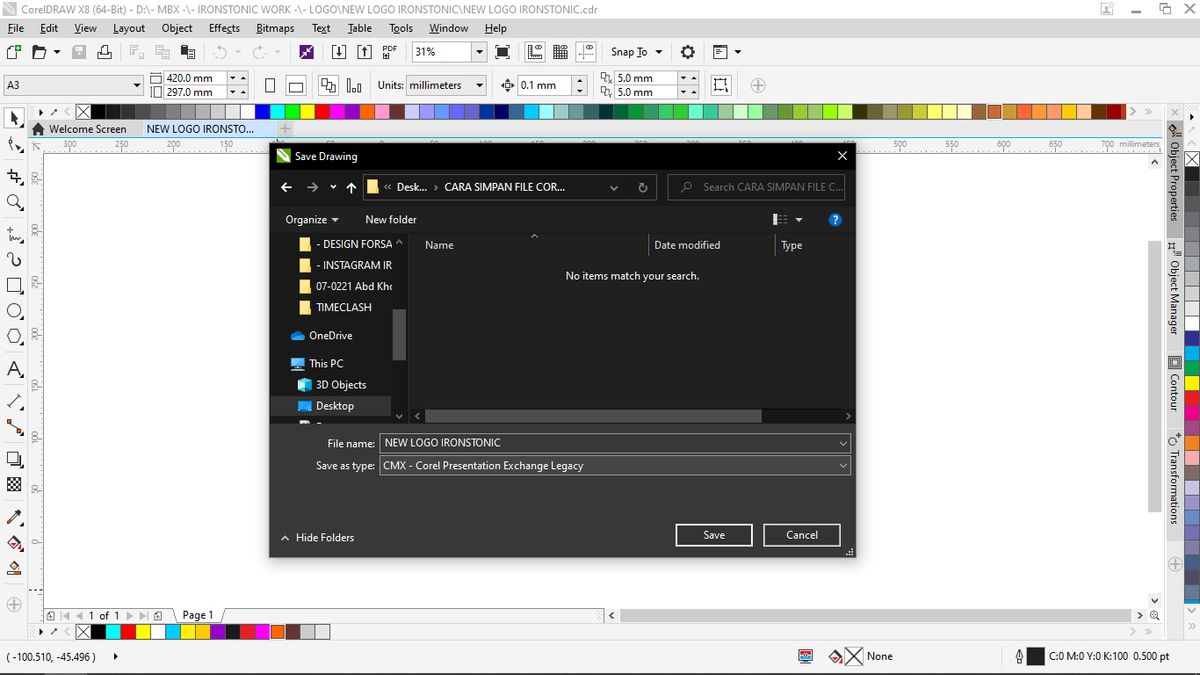Screen dimensions: 1200x675
Task: Select the Ellipse tool
Action: [14, 310]
